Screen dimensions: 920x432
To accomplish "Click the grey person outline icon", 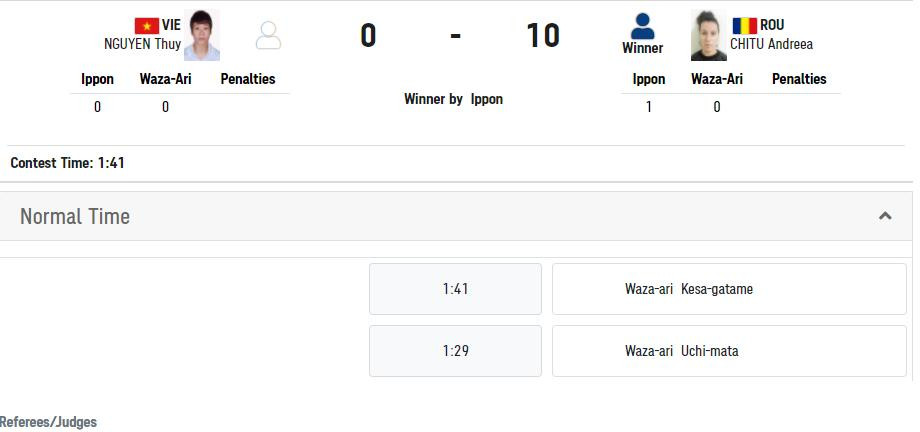I will (x=268, y=36).
